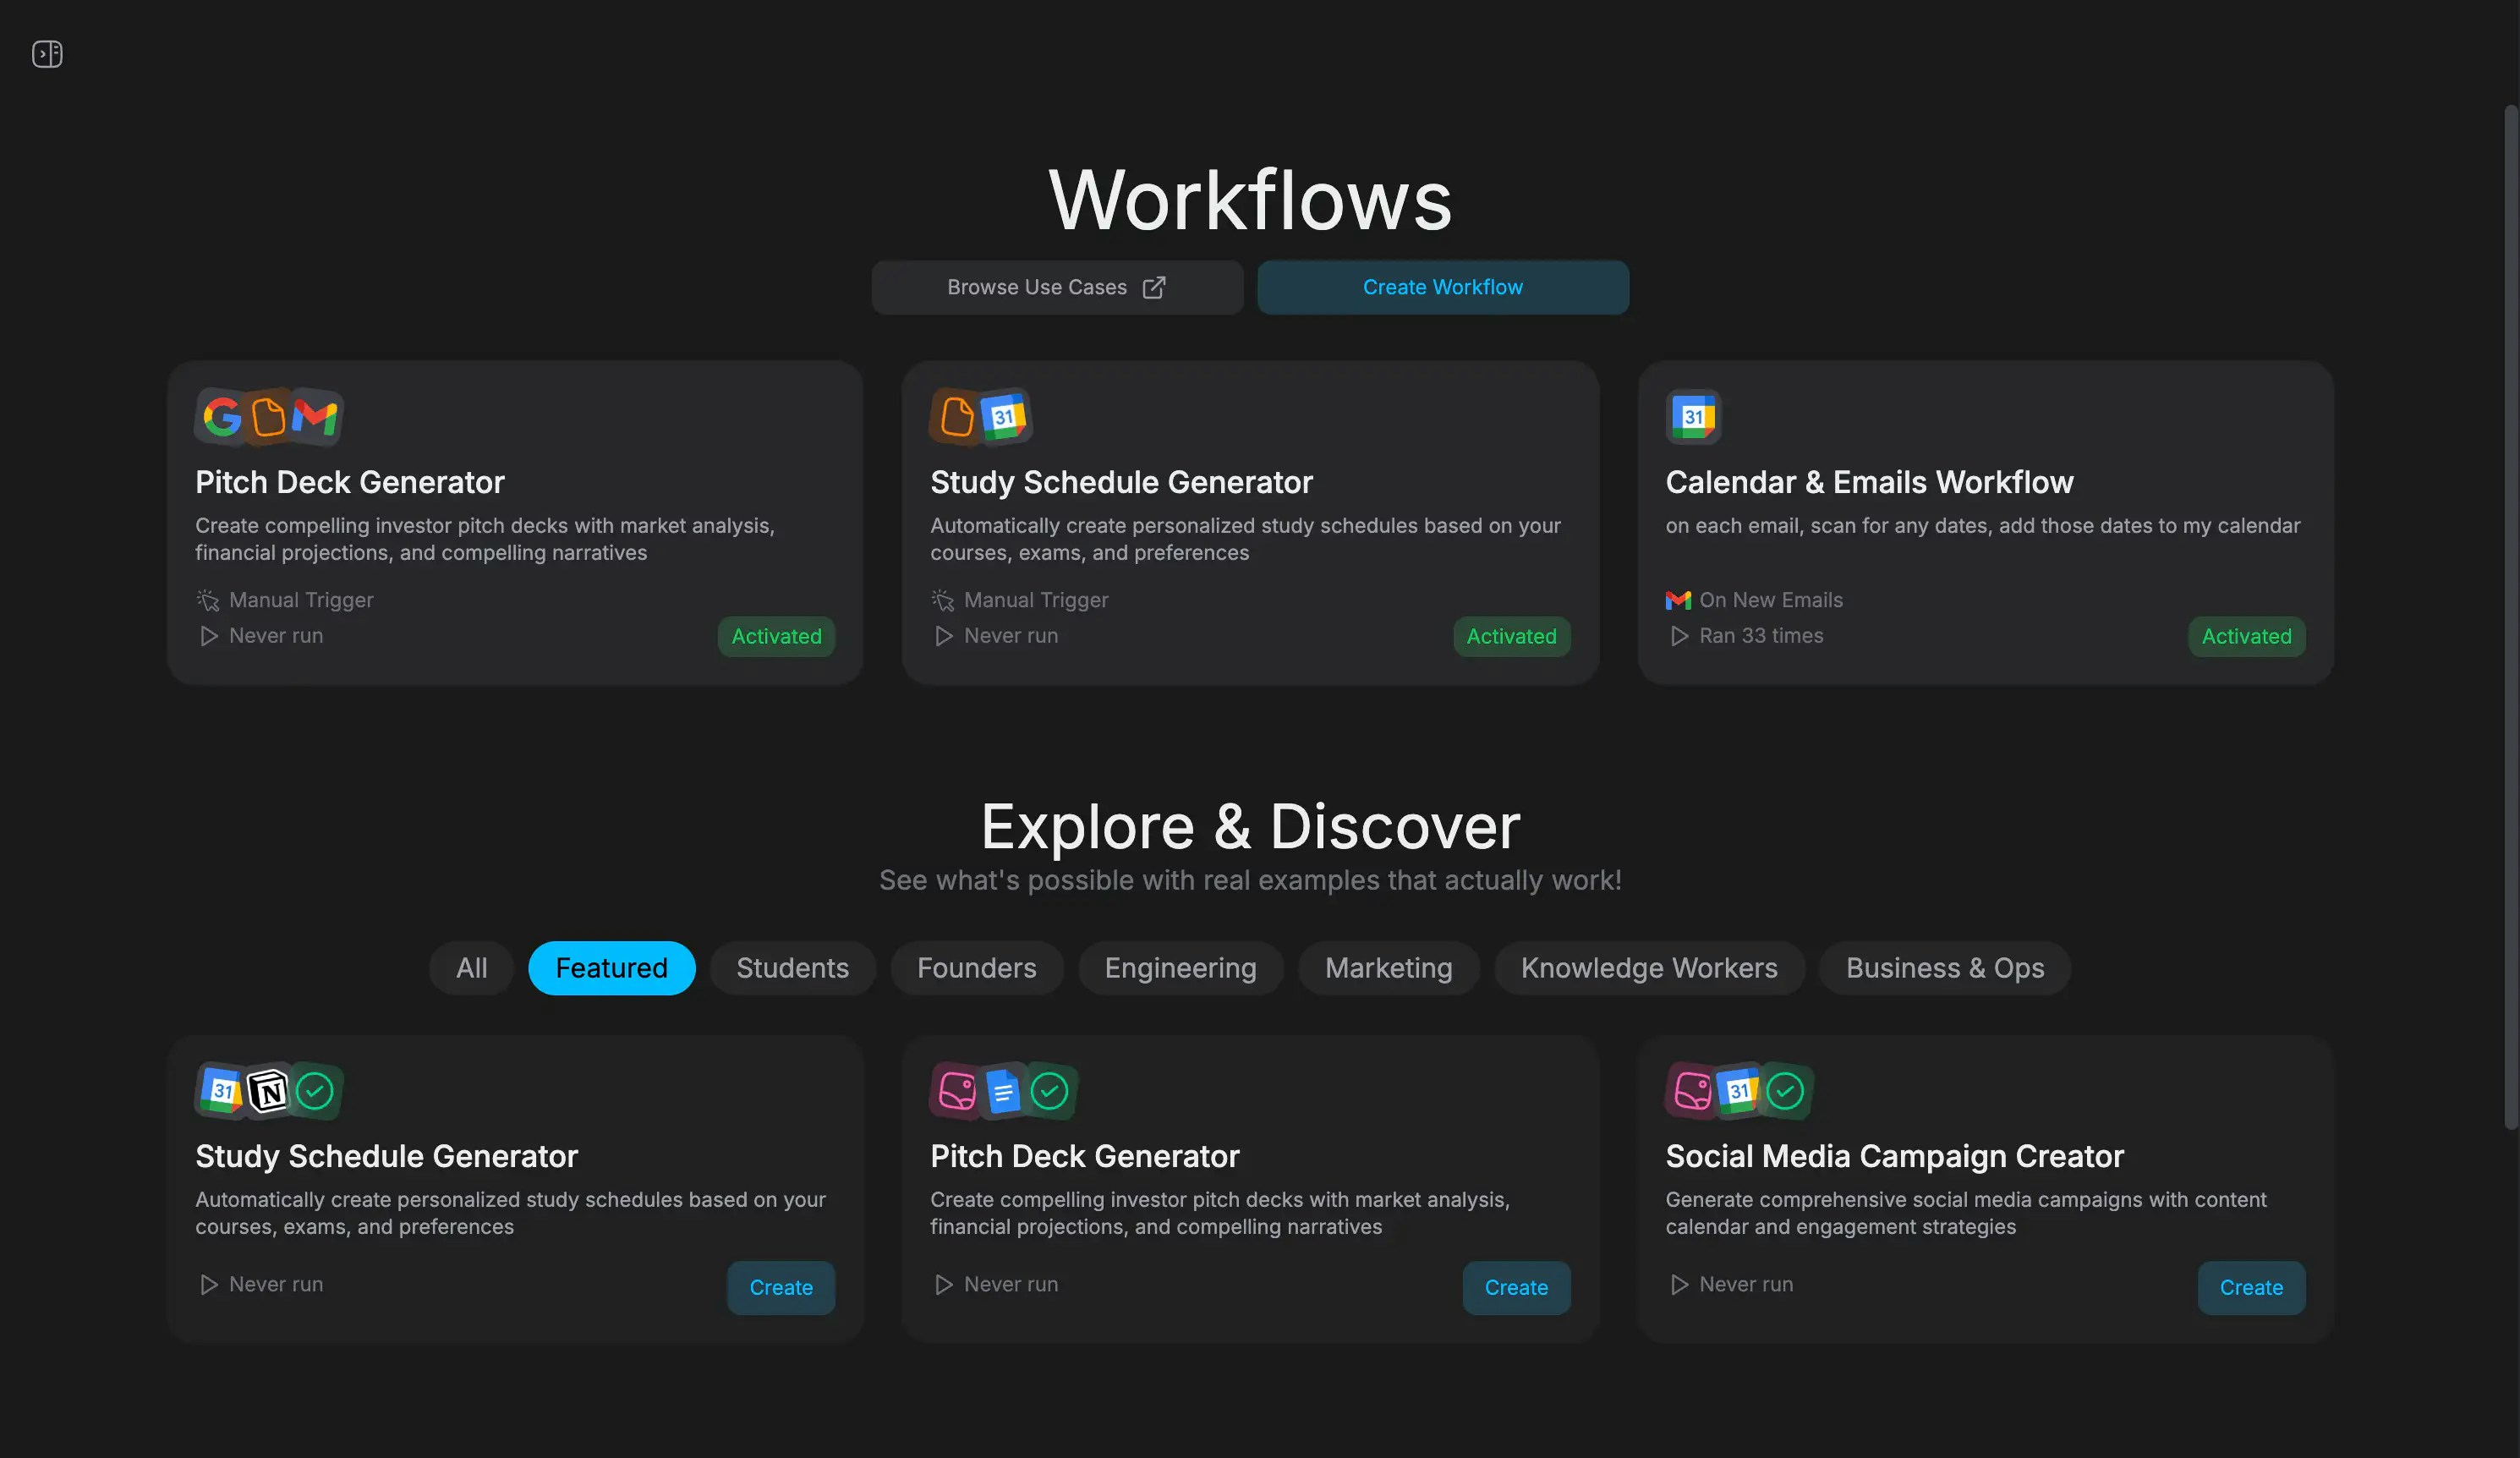Open the sidebar toggle in the top-left corner
This screenshot has width=2520, height=1458.
[x=47, y=54]
